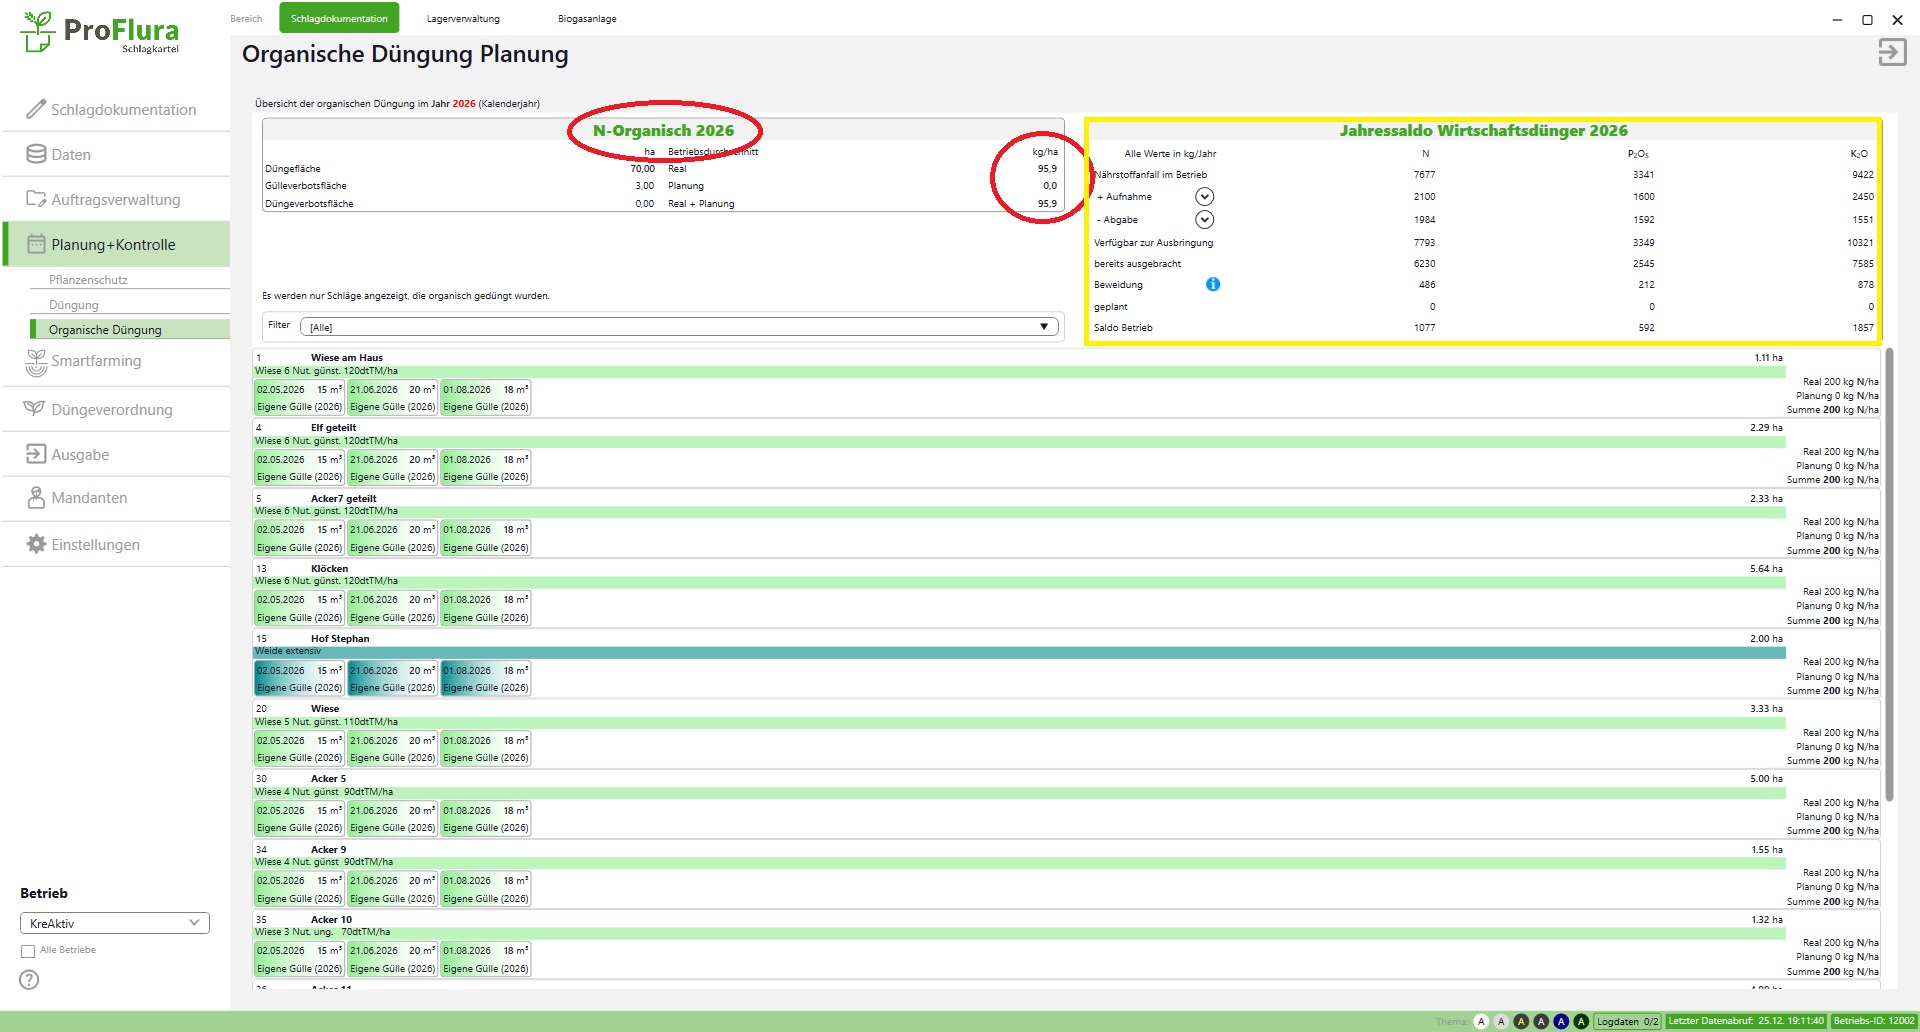1920x1032 pixels.
Task: Click the Düngeverordnung leaf icon
Action: click(35, 409)
